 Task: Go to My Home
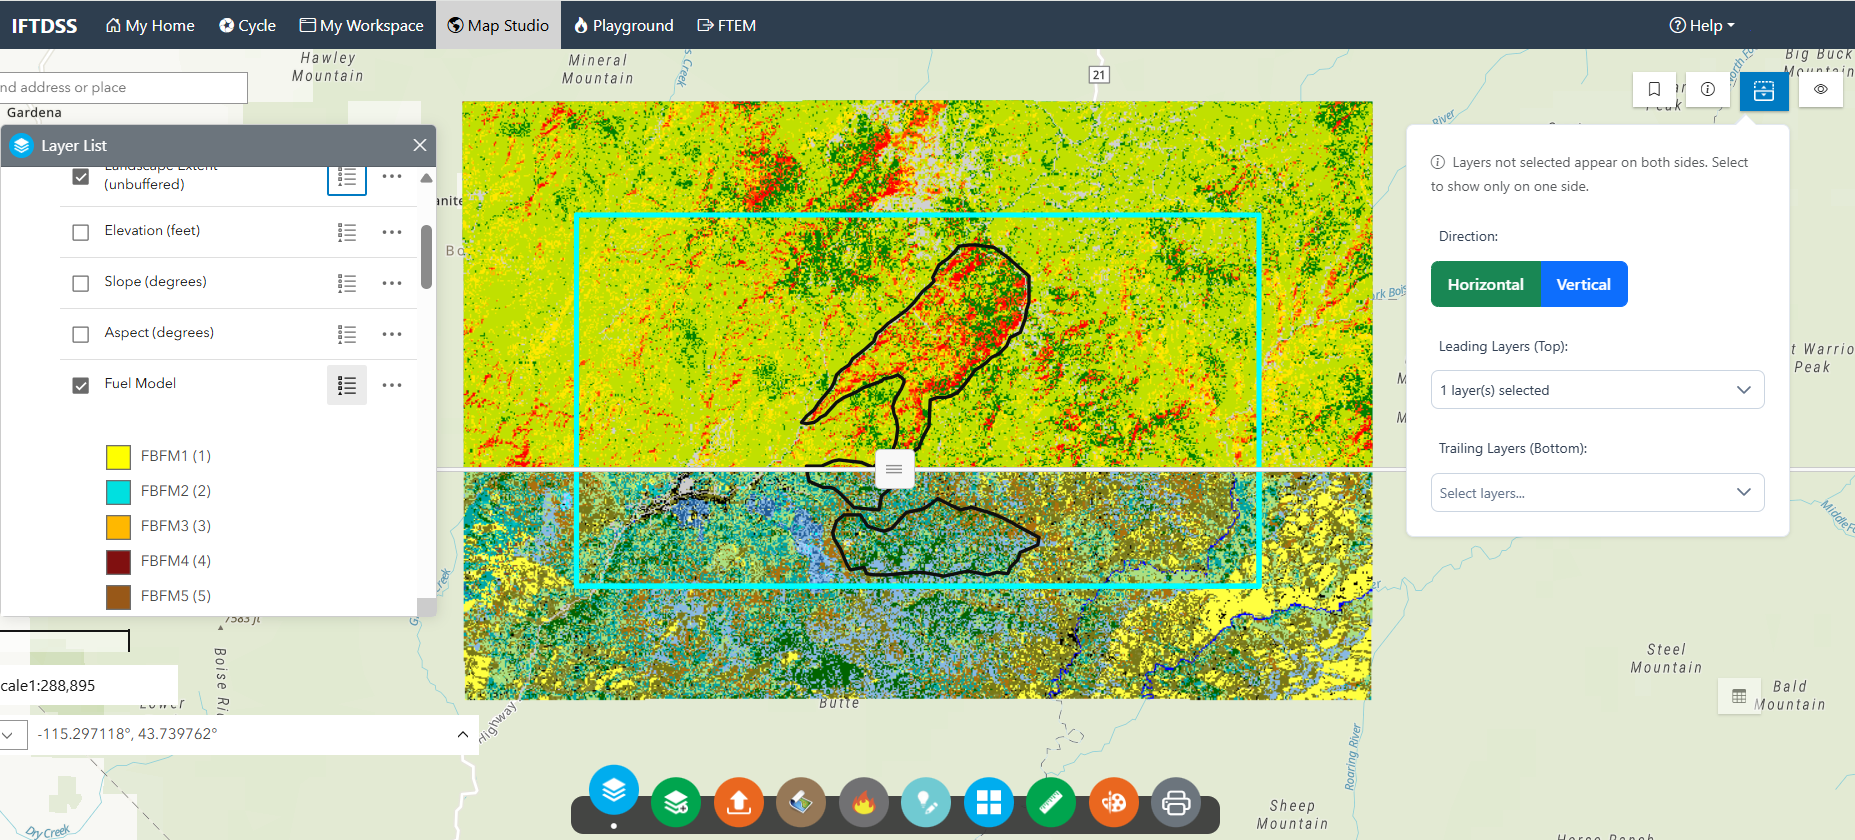click(x=150, y=25)
